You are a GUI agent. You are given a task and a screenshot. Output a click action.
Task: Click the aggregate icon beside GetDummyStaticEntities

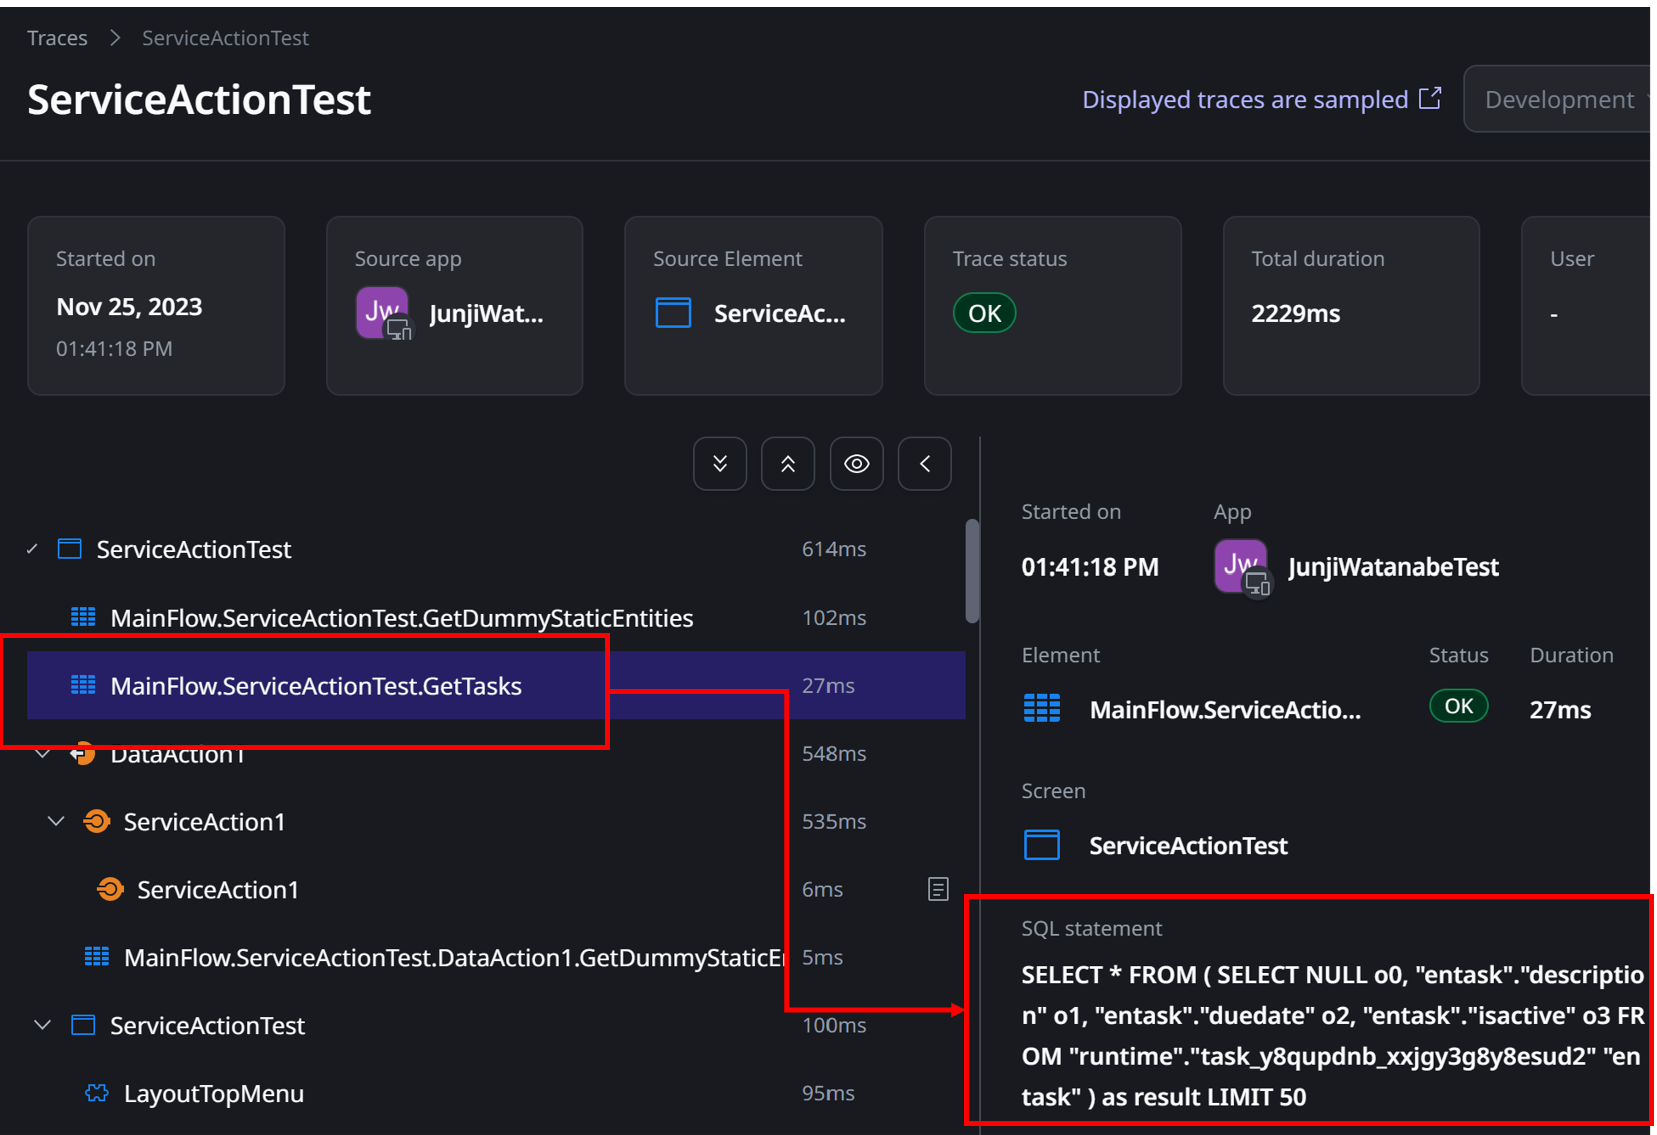click(84, 617)
